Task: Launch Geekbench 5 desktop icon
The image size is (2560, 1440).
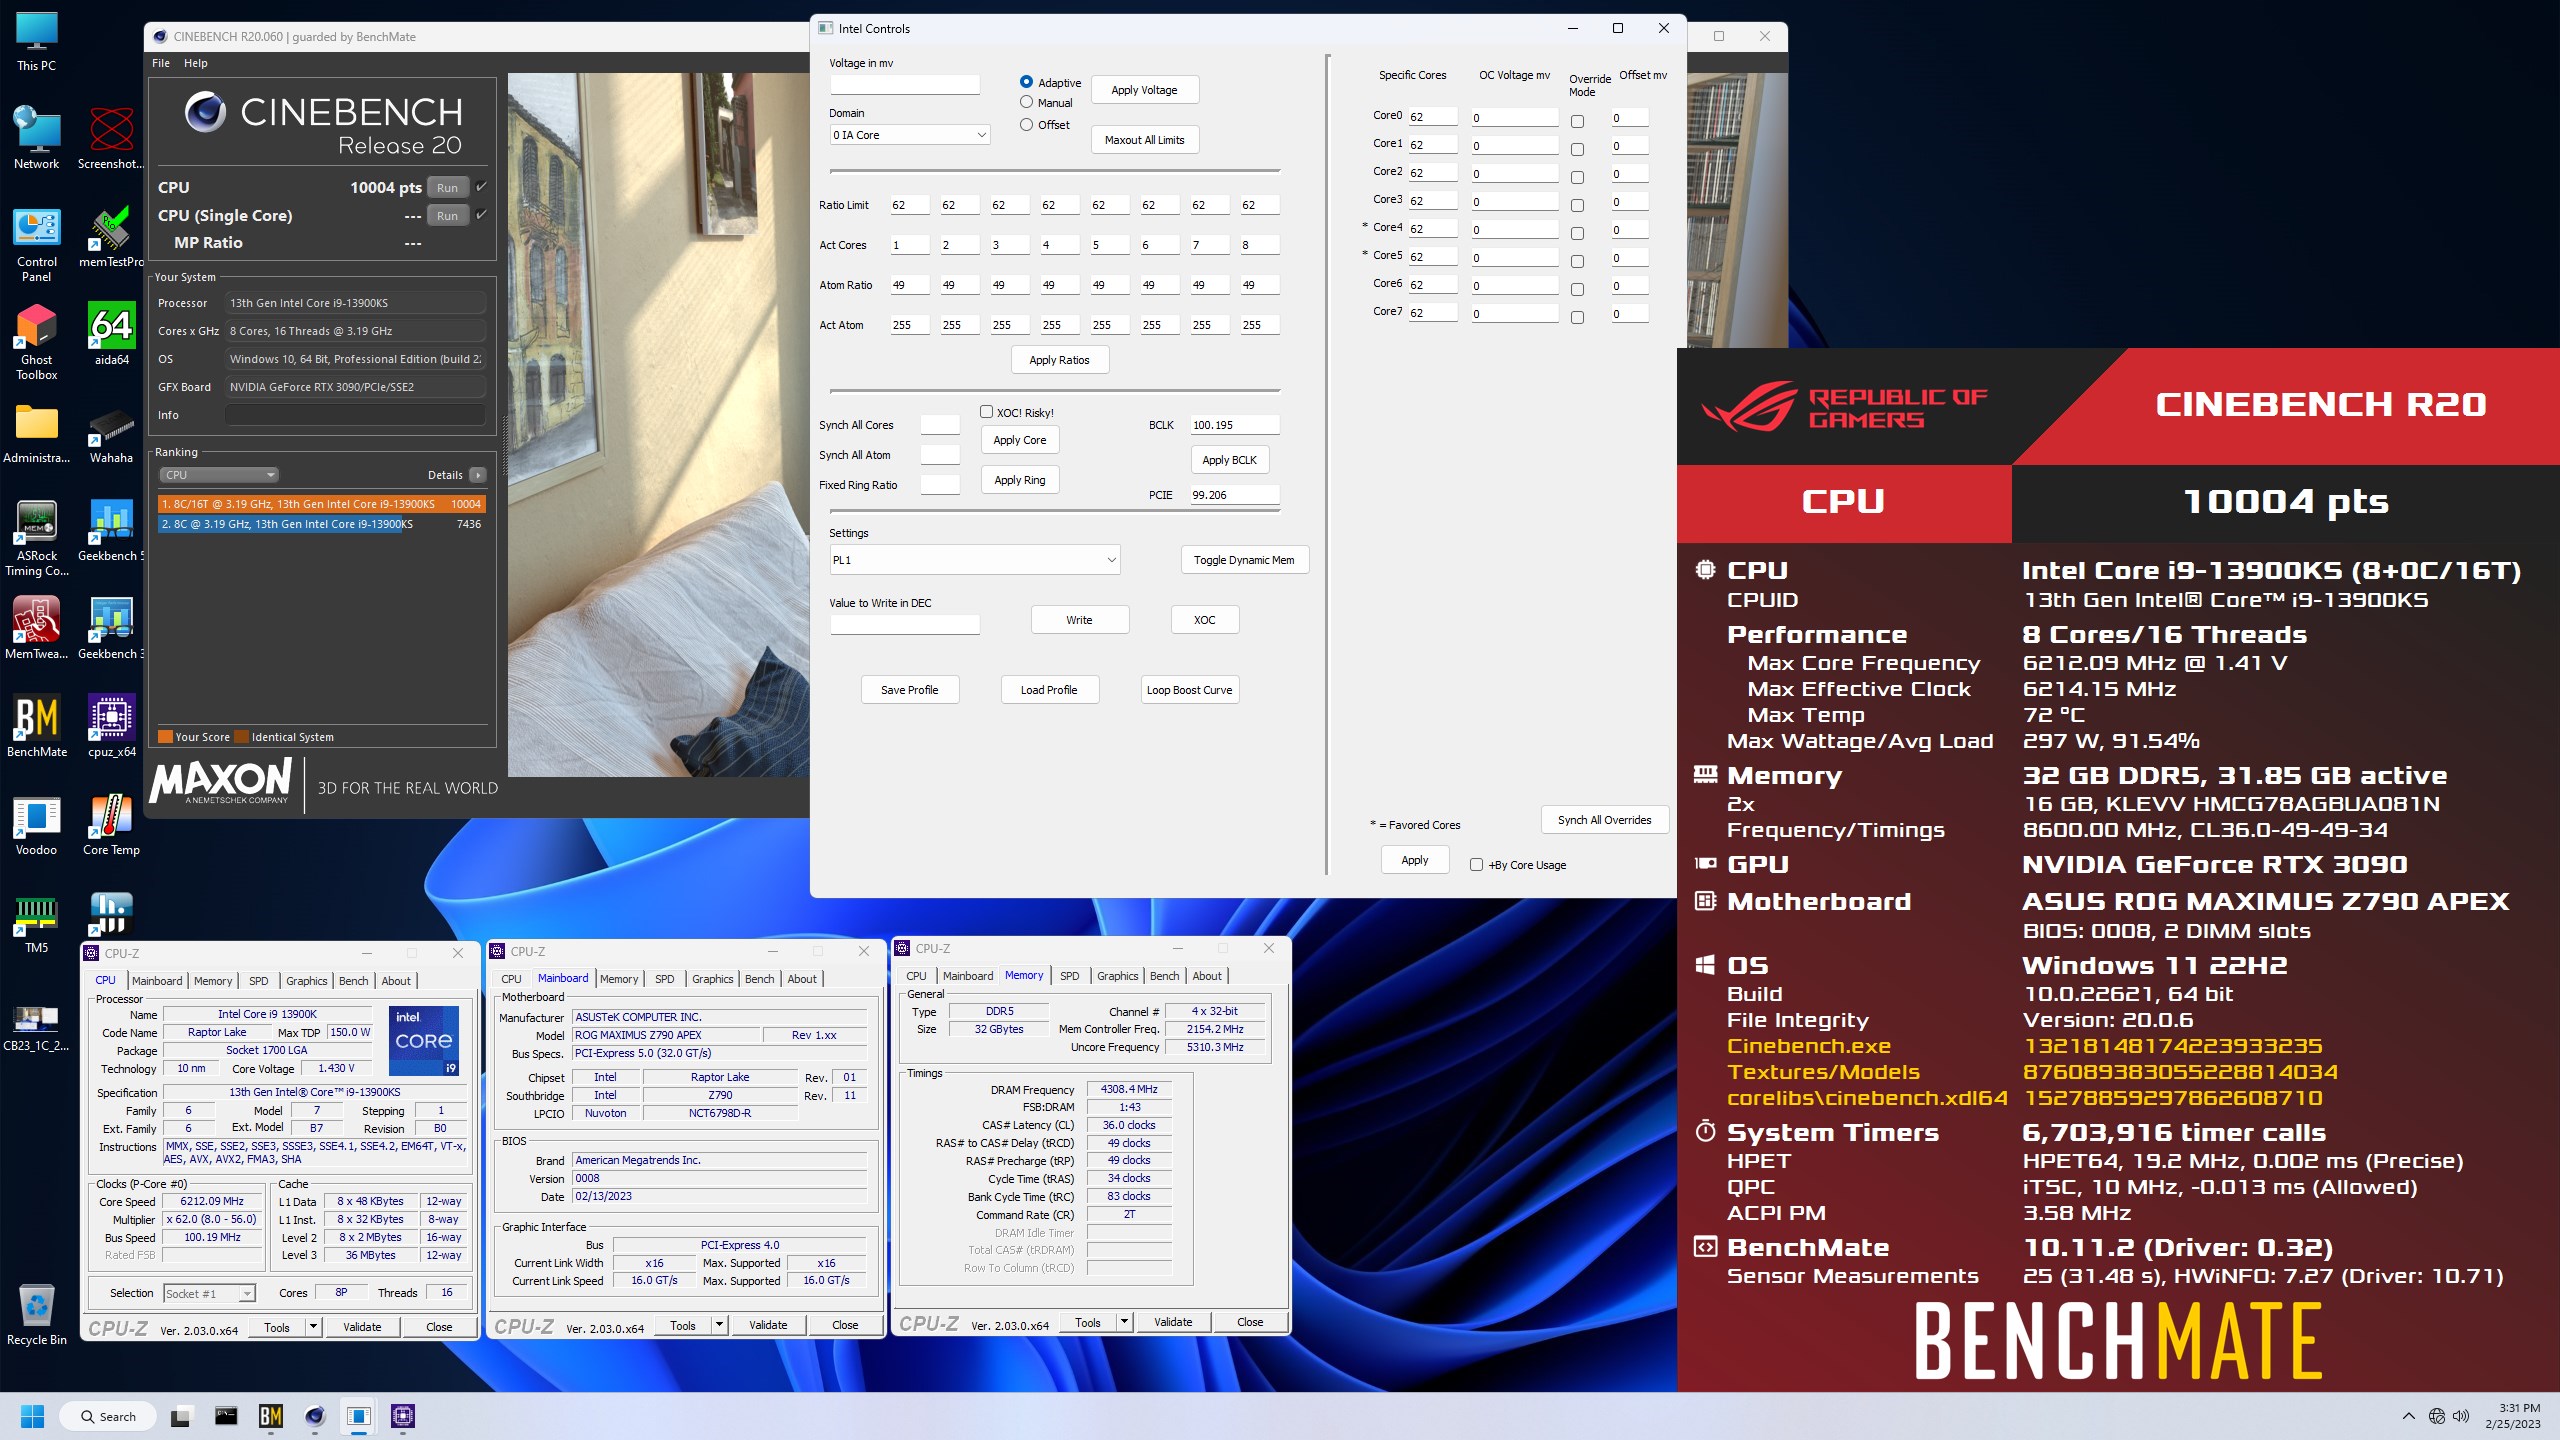Action: pyautogui.click(x=111, y=530)
